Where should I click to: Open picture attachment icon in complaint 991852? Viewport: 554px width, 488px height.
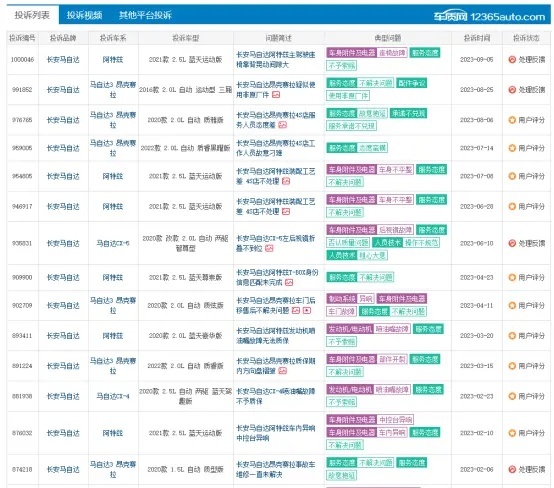276,95
